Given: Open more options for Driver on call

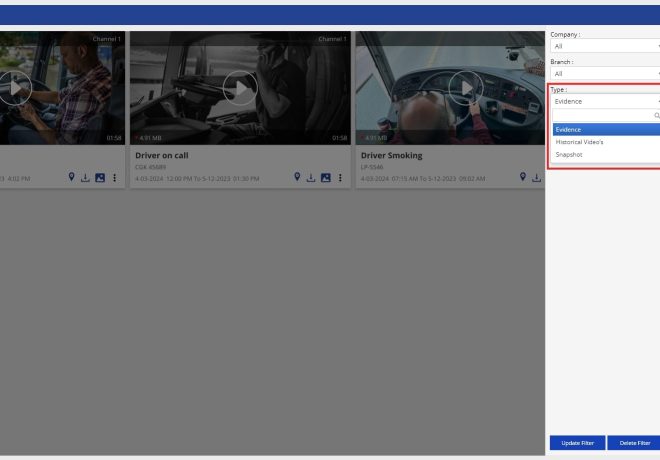Looking at the screenshot, I should click(340, 178).
